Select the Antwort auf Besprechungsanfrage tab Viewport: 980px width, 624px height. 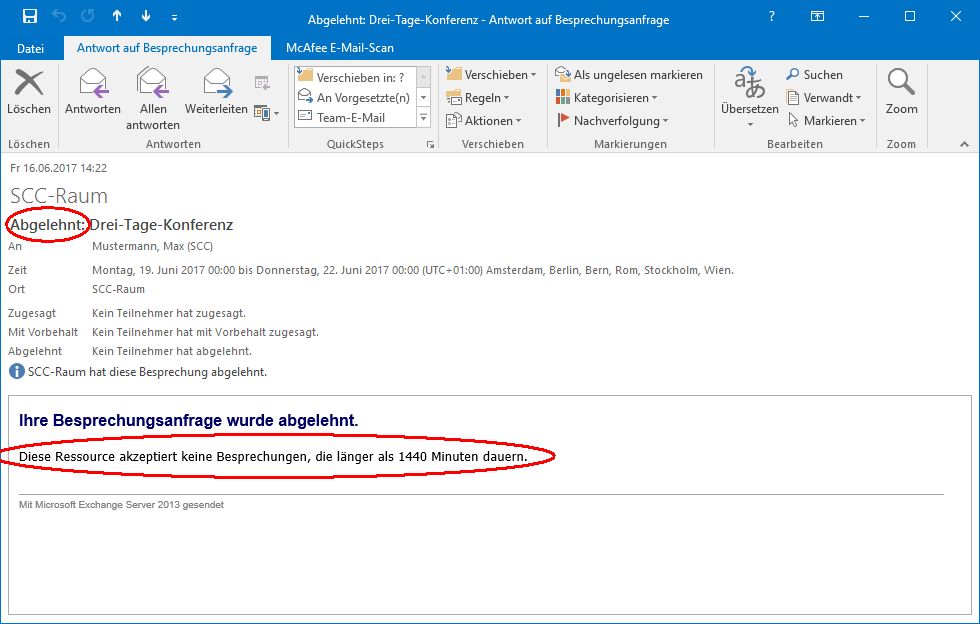(167, 48)
